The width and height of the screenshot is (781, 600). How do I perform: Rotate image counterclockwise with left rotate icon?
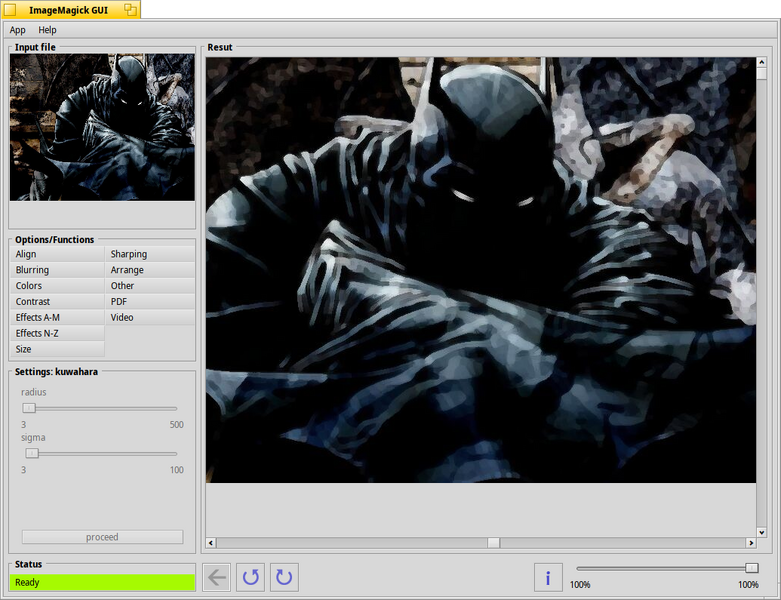[x=251, y=578]
